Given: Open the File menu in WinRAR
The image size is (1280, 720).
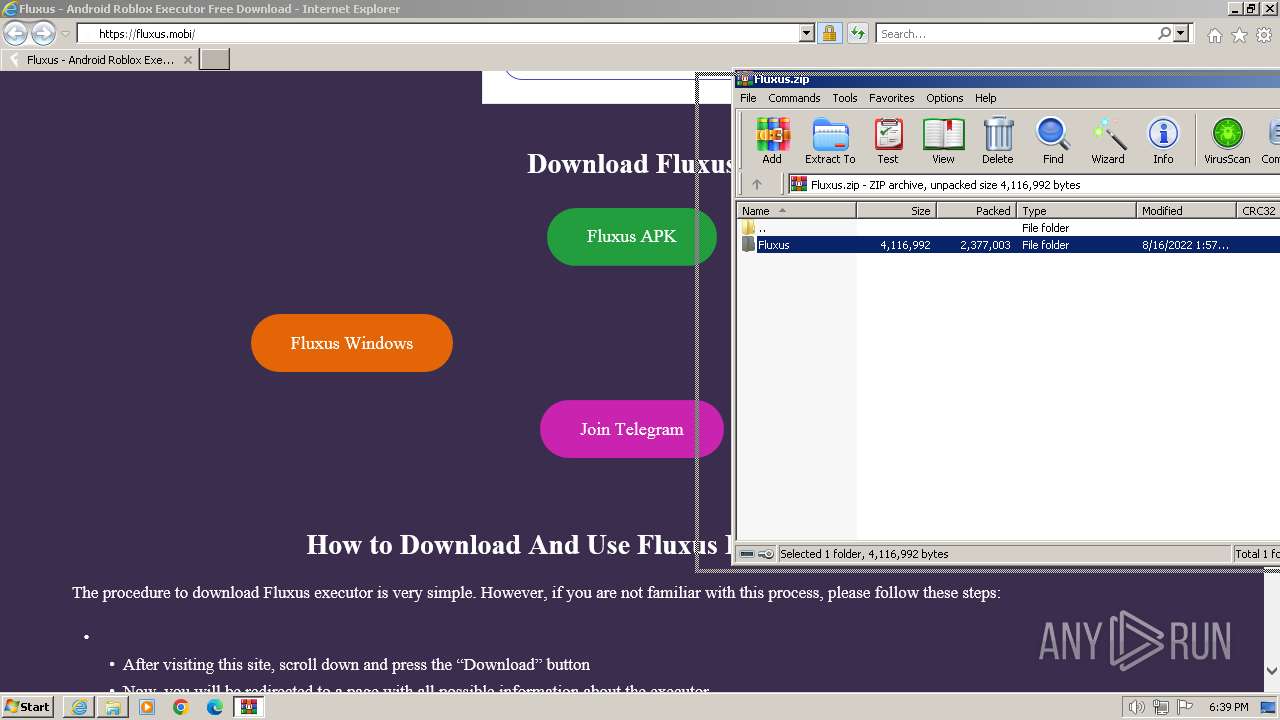Looking at the screenshot, I should coord(748,98).
